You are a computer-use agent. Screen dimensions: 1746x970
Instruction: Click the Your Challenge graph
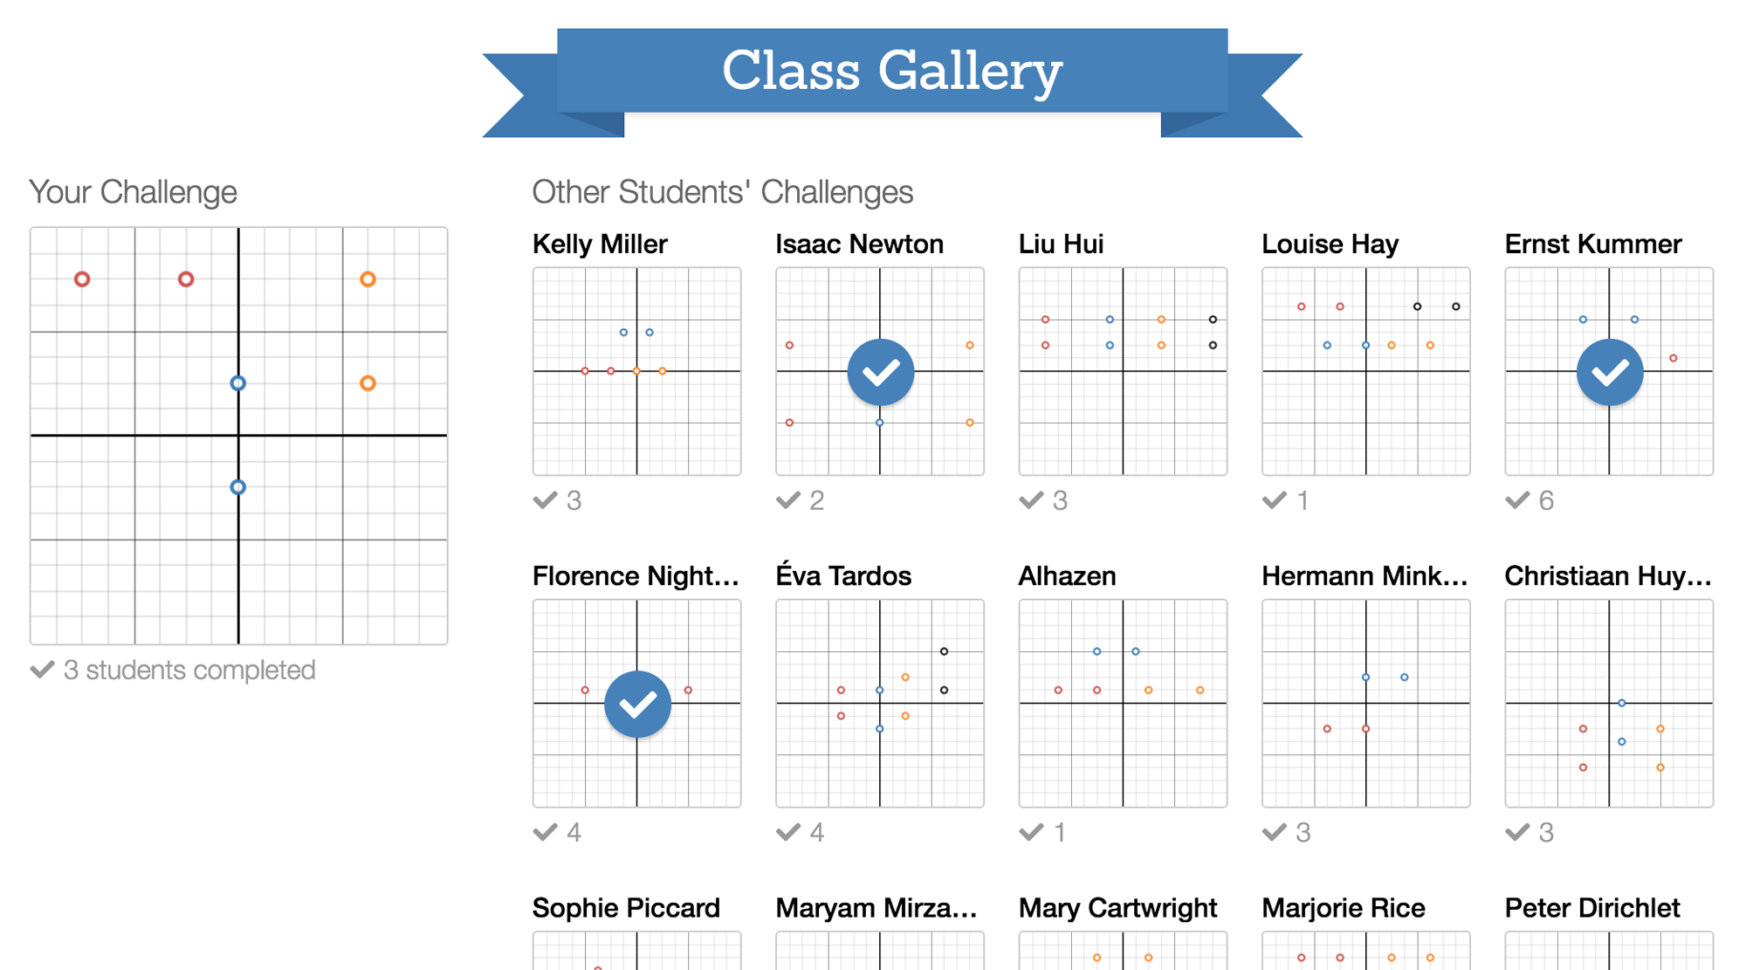tap(239, 436)
